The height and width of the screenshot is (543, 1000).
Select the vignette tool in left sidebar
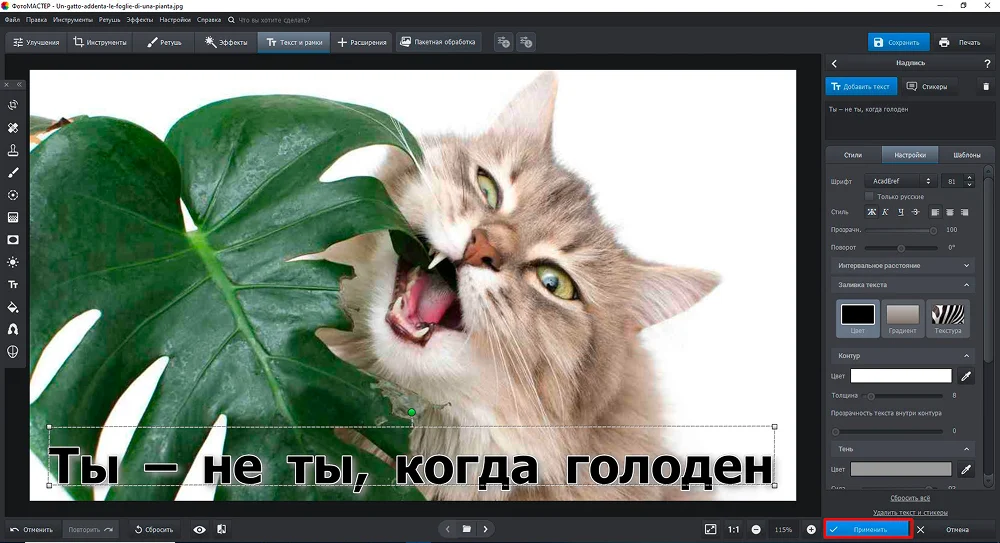[x=13, y=240]
